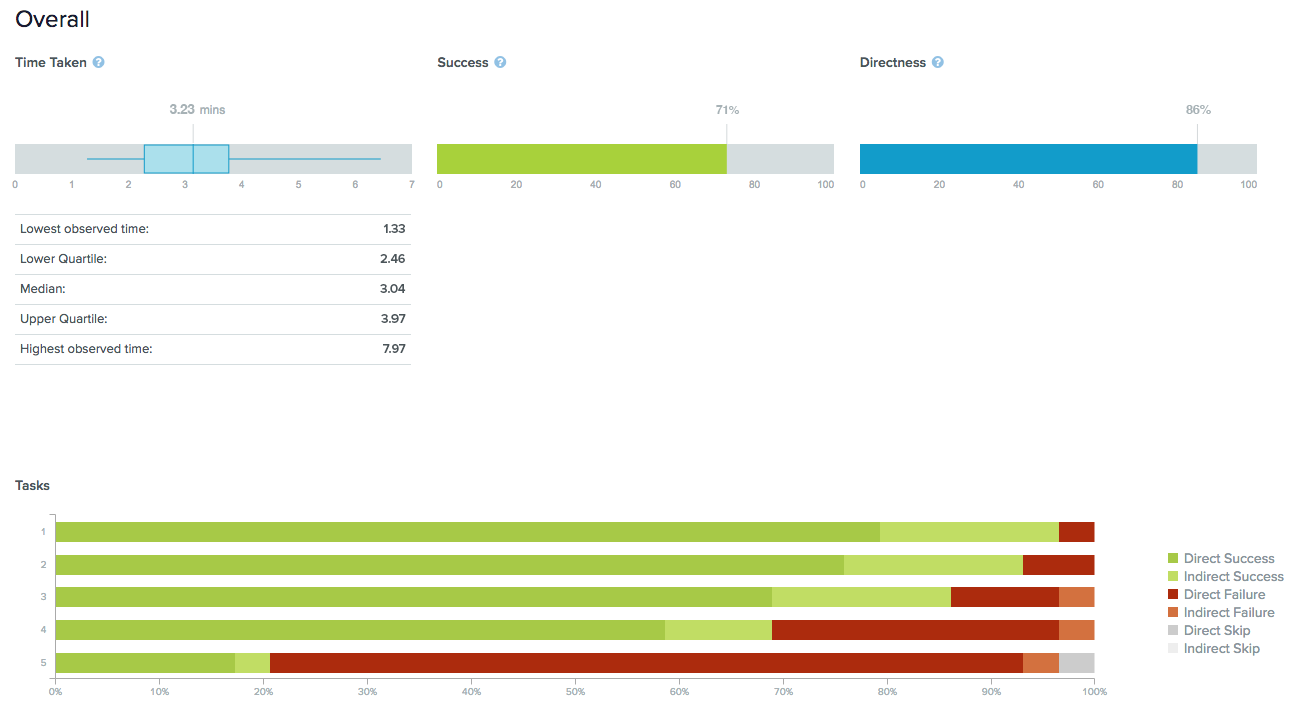Click the question mark icon beside Directness
Screen dimensions: 1304x722
(x=937, y=62)
